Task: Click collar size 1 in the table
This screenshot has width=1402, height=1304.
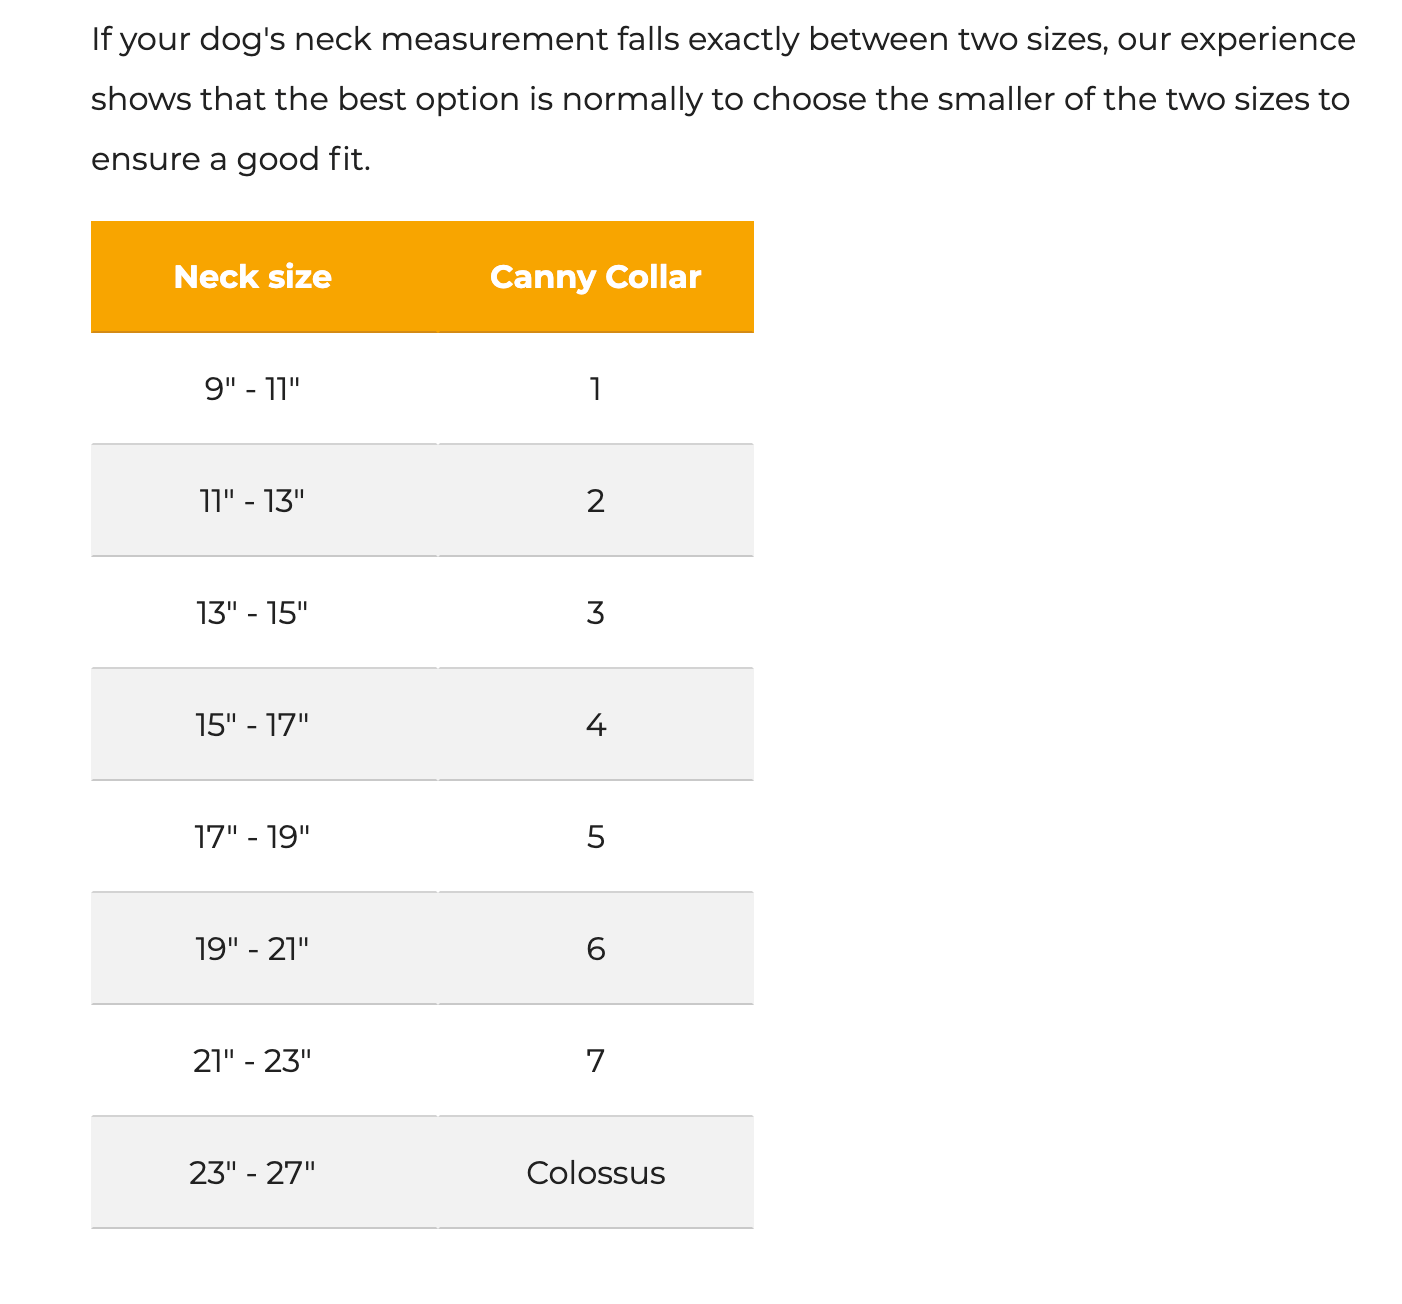Action: pyautogui.click(x=595, y=389)
